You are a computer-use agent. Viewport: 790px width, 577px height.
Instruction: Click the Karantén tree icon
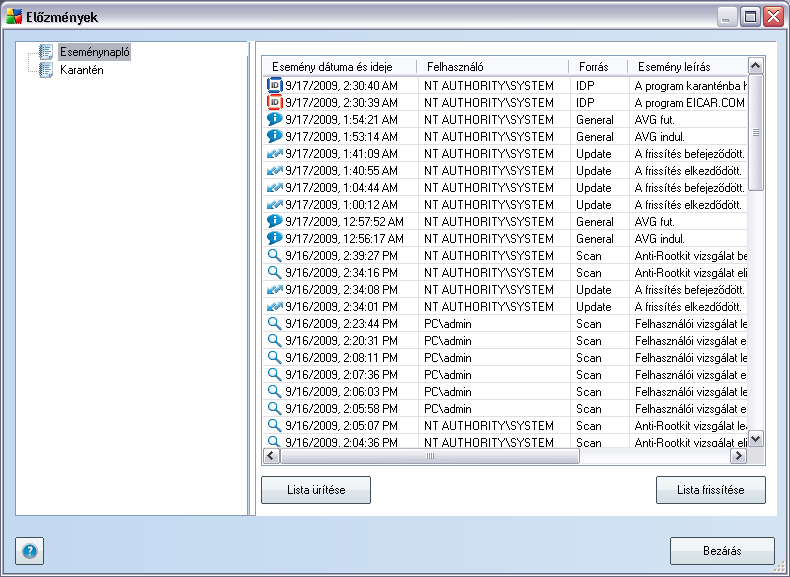46,70
